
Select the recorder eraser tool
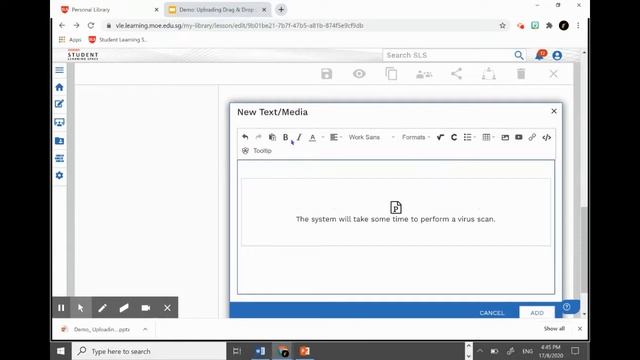pos(124,308)
